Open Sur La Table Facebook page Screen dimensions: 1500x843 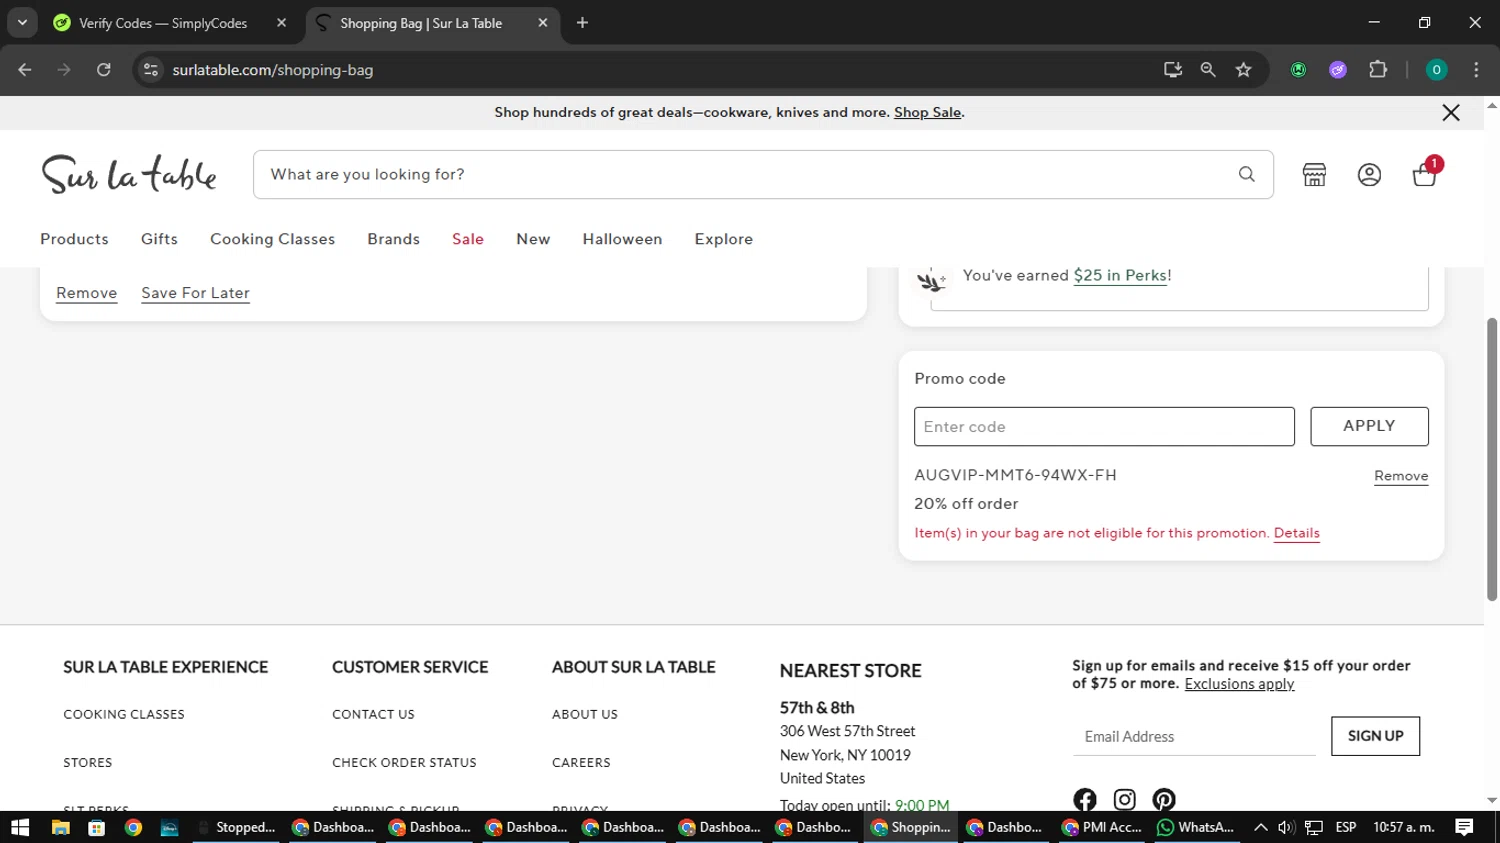(1085, 799)
